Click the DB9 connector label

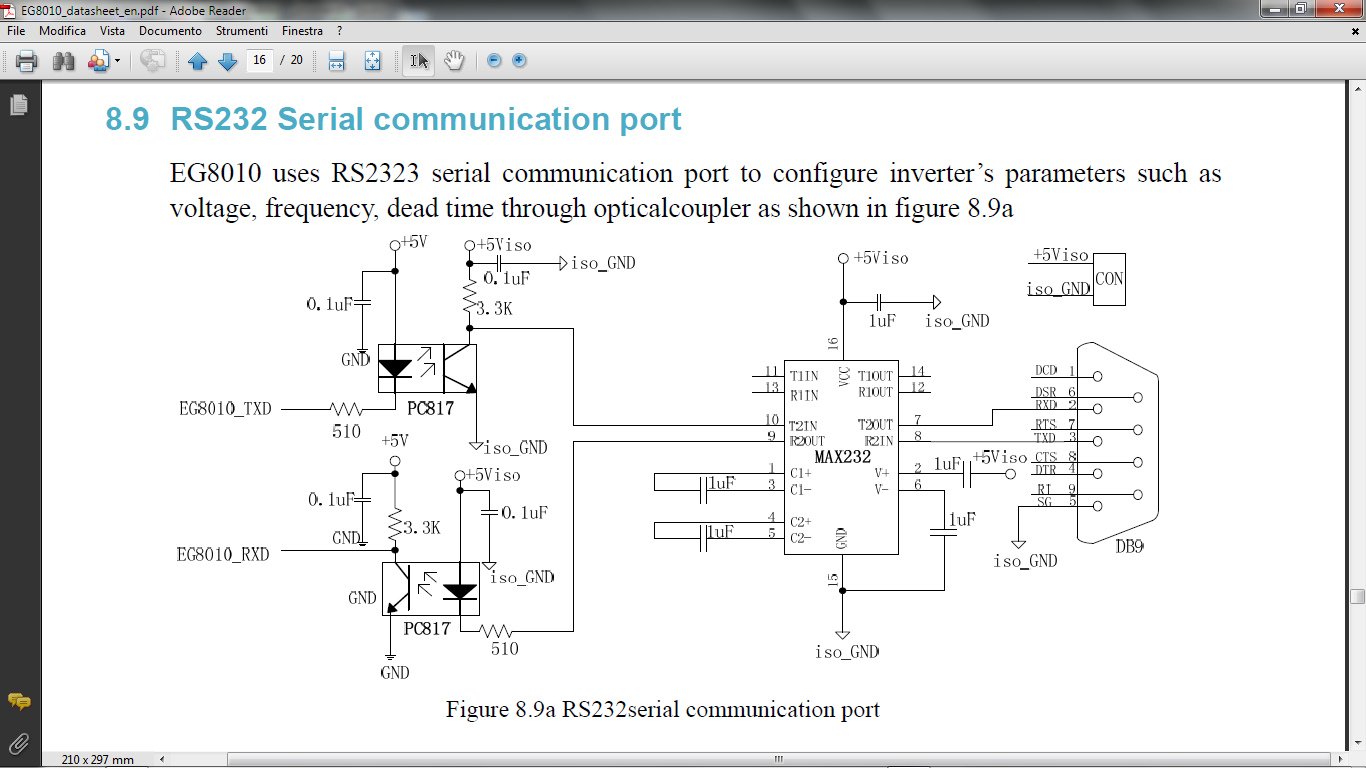[x=1130, y=548]
